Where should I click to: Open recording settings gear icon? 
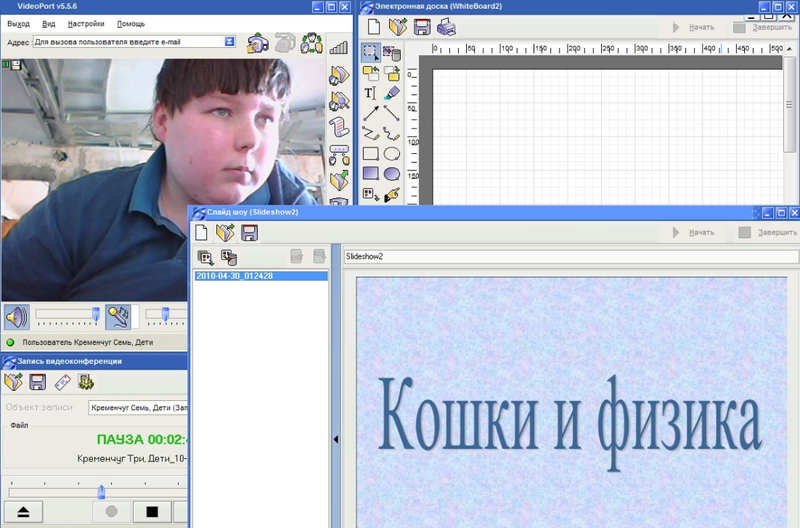[x=86, y=382]
